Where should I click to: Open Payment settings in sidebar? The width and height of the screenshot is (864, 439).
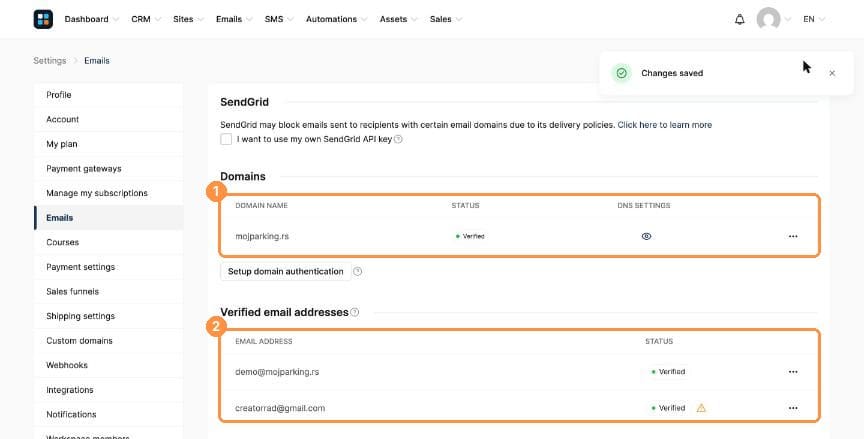pos(109,267)
